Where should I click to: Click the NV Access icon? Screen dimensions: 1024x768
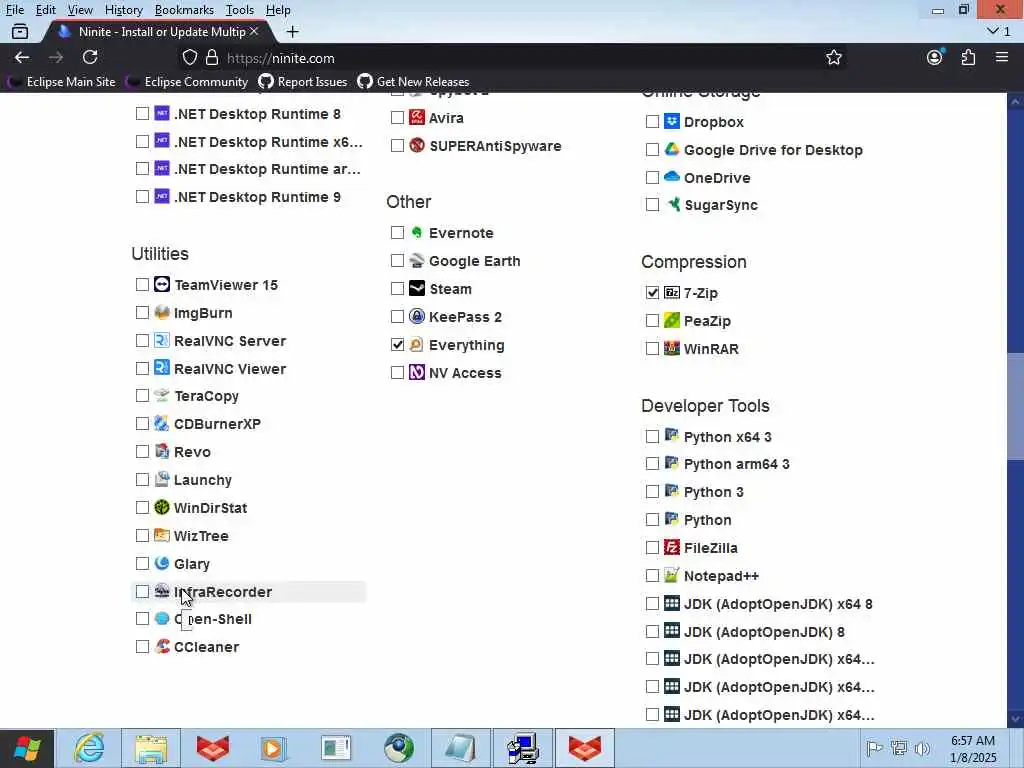[x=417, y=372]
